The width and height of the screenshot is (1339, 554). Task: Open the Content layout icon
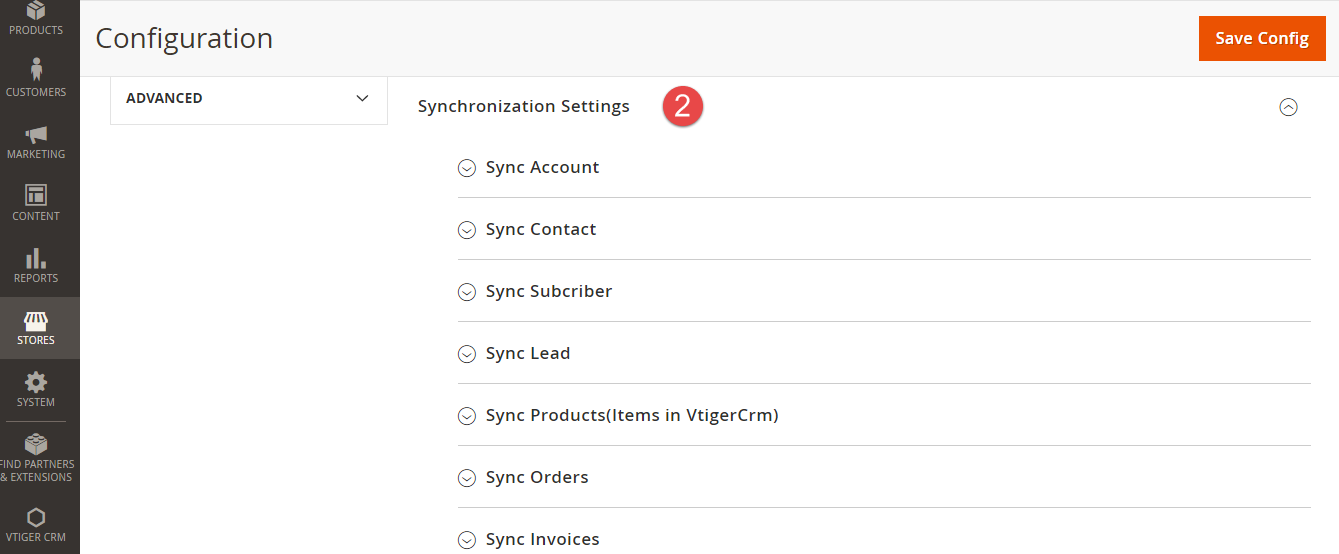(36, 195)
